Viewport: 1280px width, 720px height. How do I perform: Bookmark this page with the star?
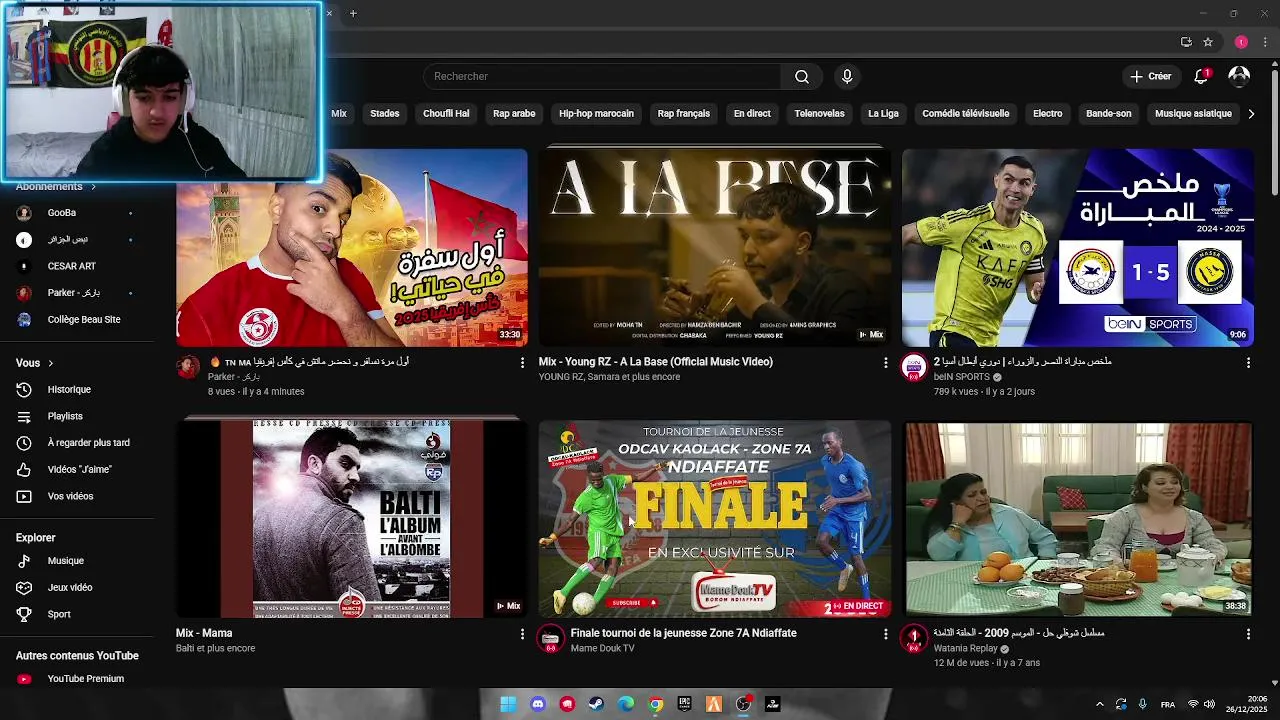[x=1208, y=42]
